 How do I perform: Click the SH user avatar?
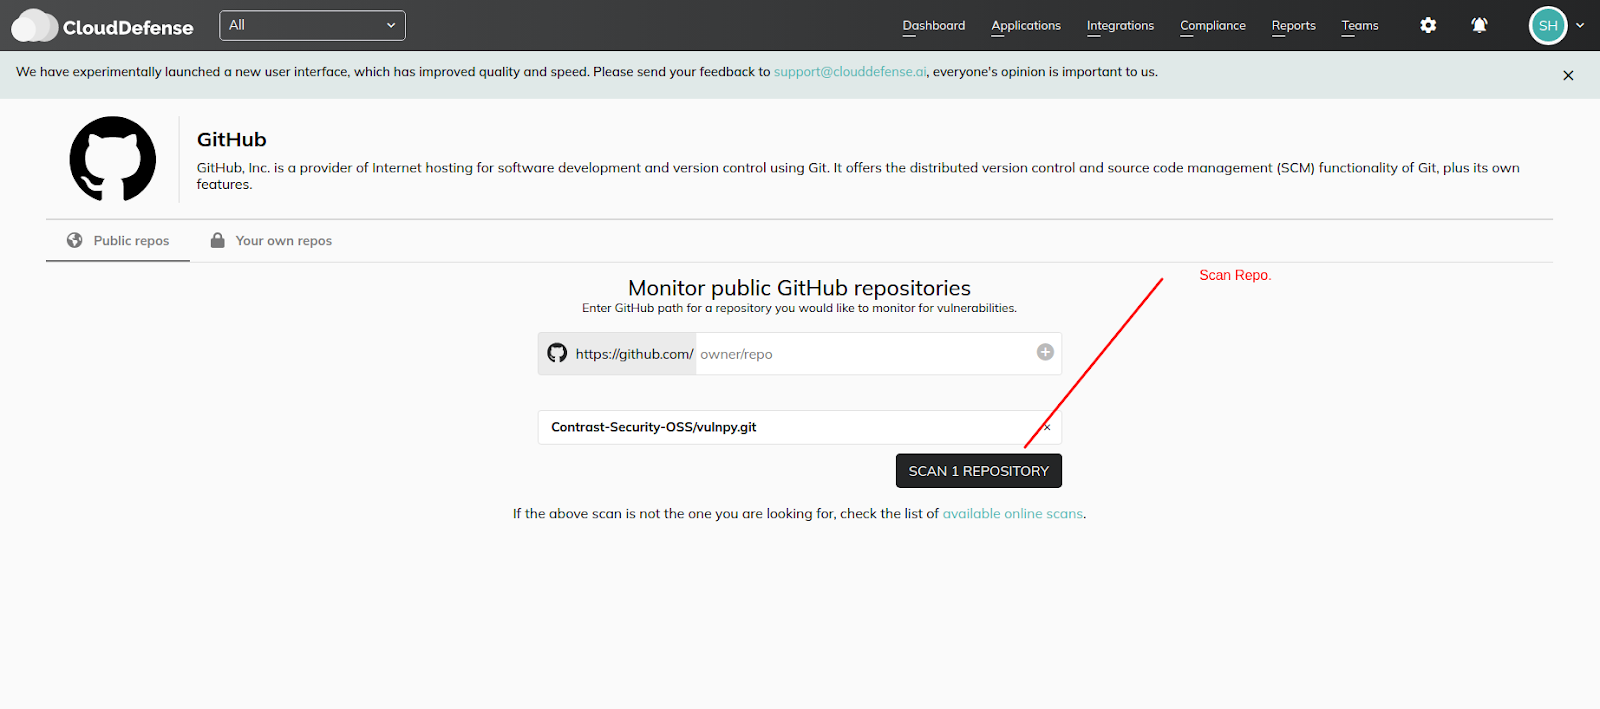(x=1548, y=26)
